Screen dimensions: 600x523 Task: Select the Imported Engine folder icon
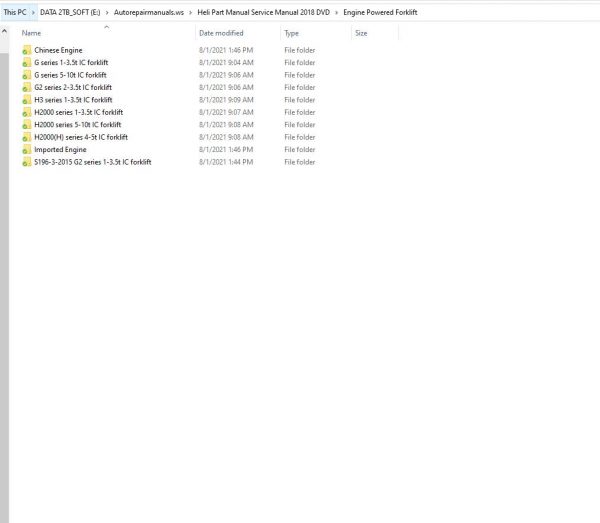pos(26,150)
